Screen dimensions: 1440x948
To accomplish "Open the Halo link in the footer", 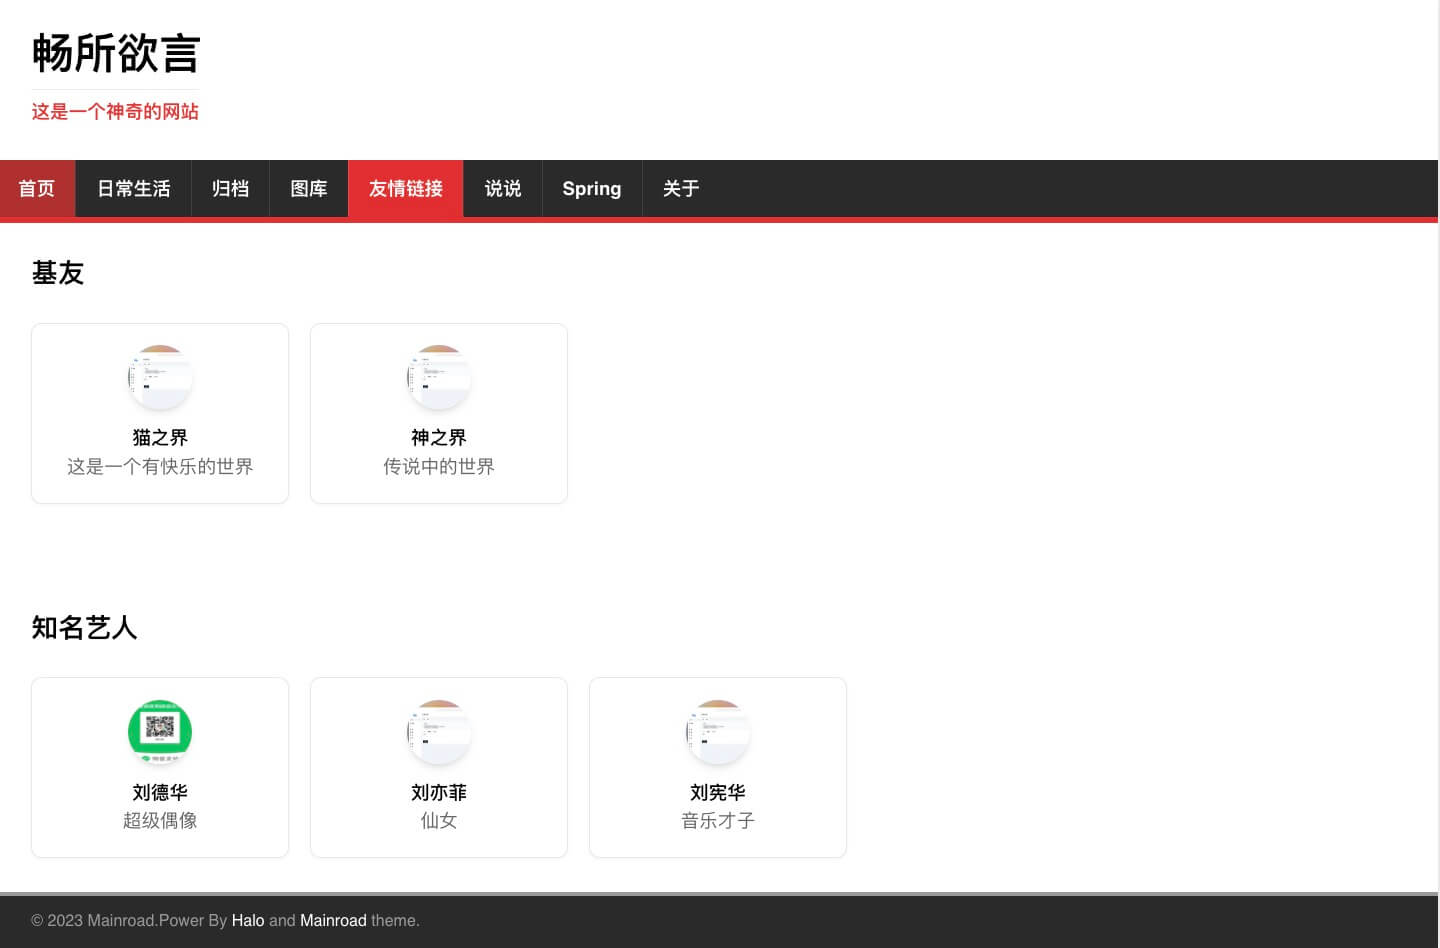I will [248, 920].
